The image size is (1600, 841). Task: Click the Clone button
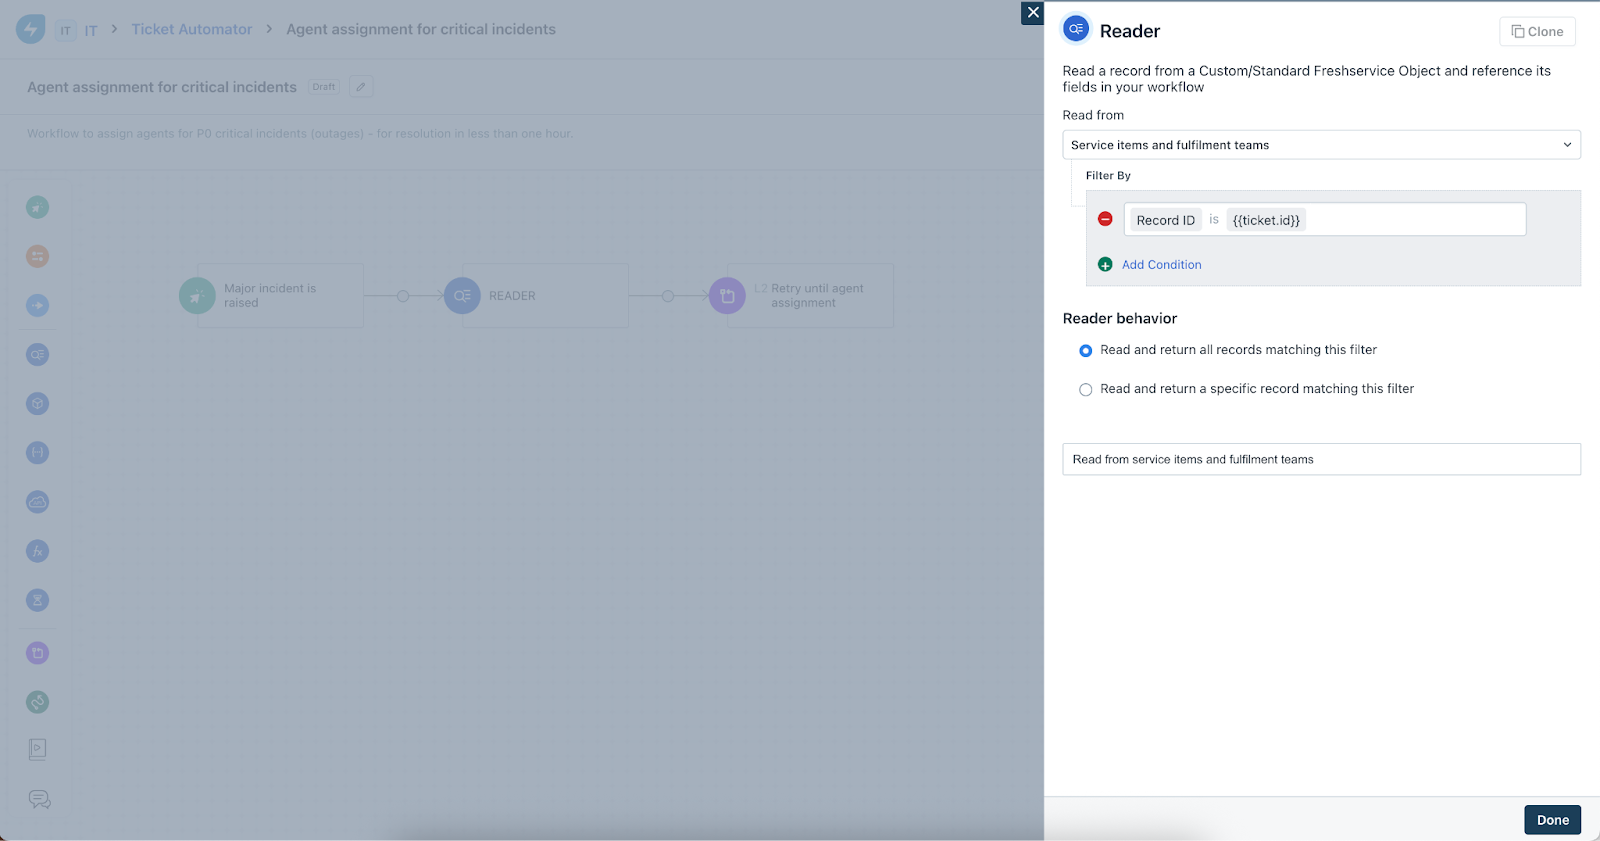click(1537, 32)
